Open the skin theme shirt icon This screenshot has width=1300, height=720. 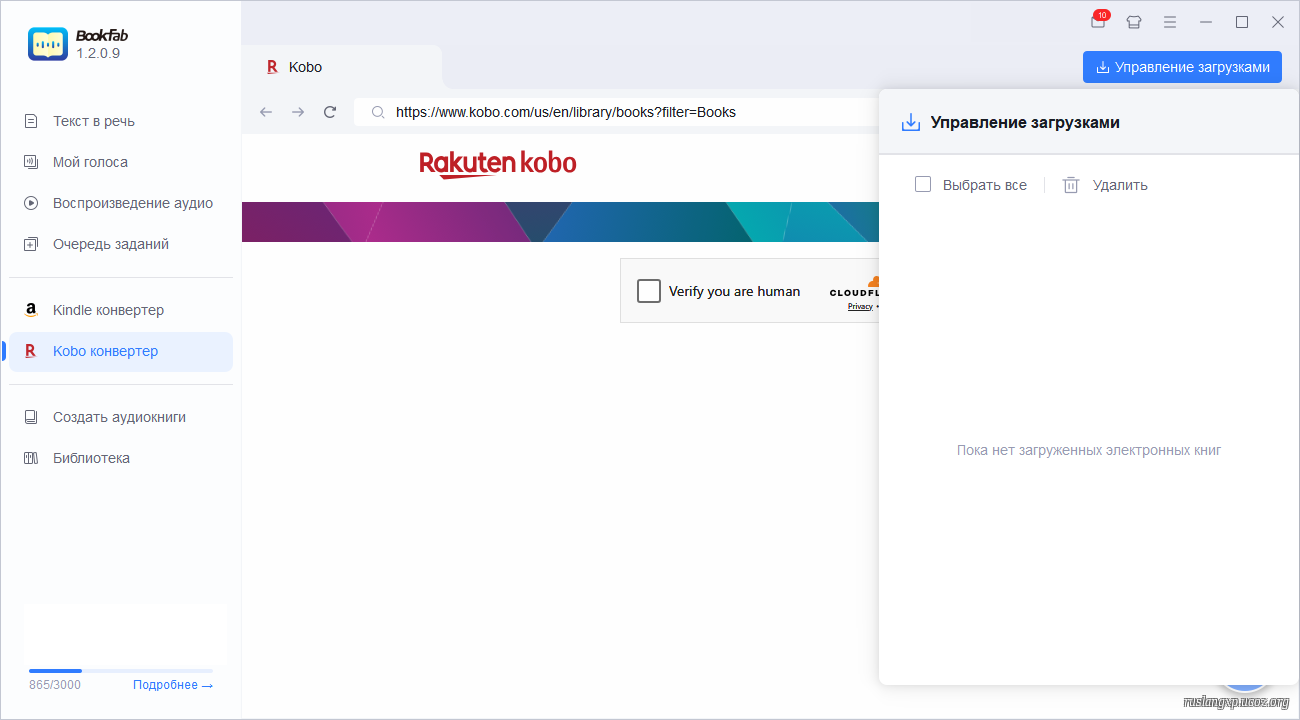(1133, 22)
